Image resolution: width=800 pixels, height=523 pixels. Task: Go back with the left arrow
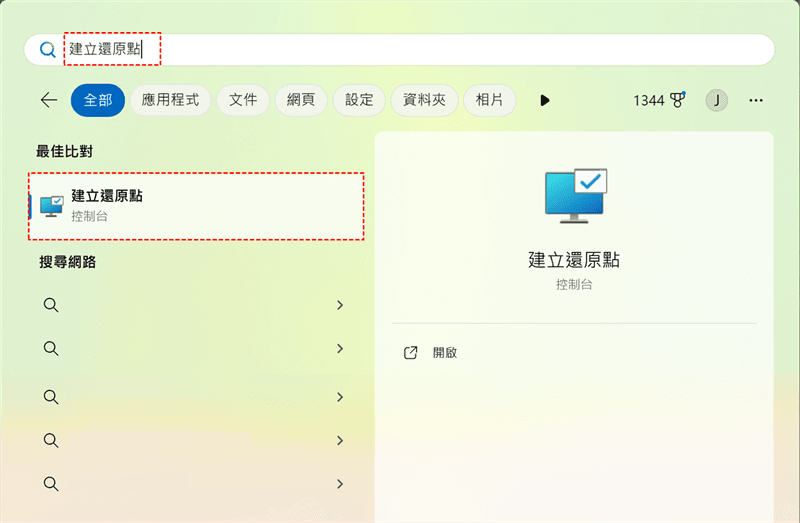pyautogui.click(x=49, y=100)
